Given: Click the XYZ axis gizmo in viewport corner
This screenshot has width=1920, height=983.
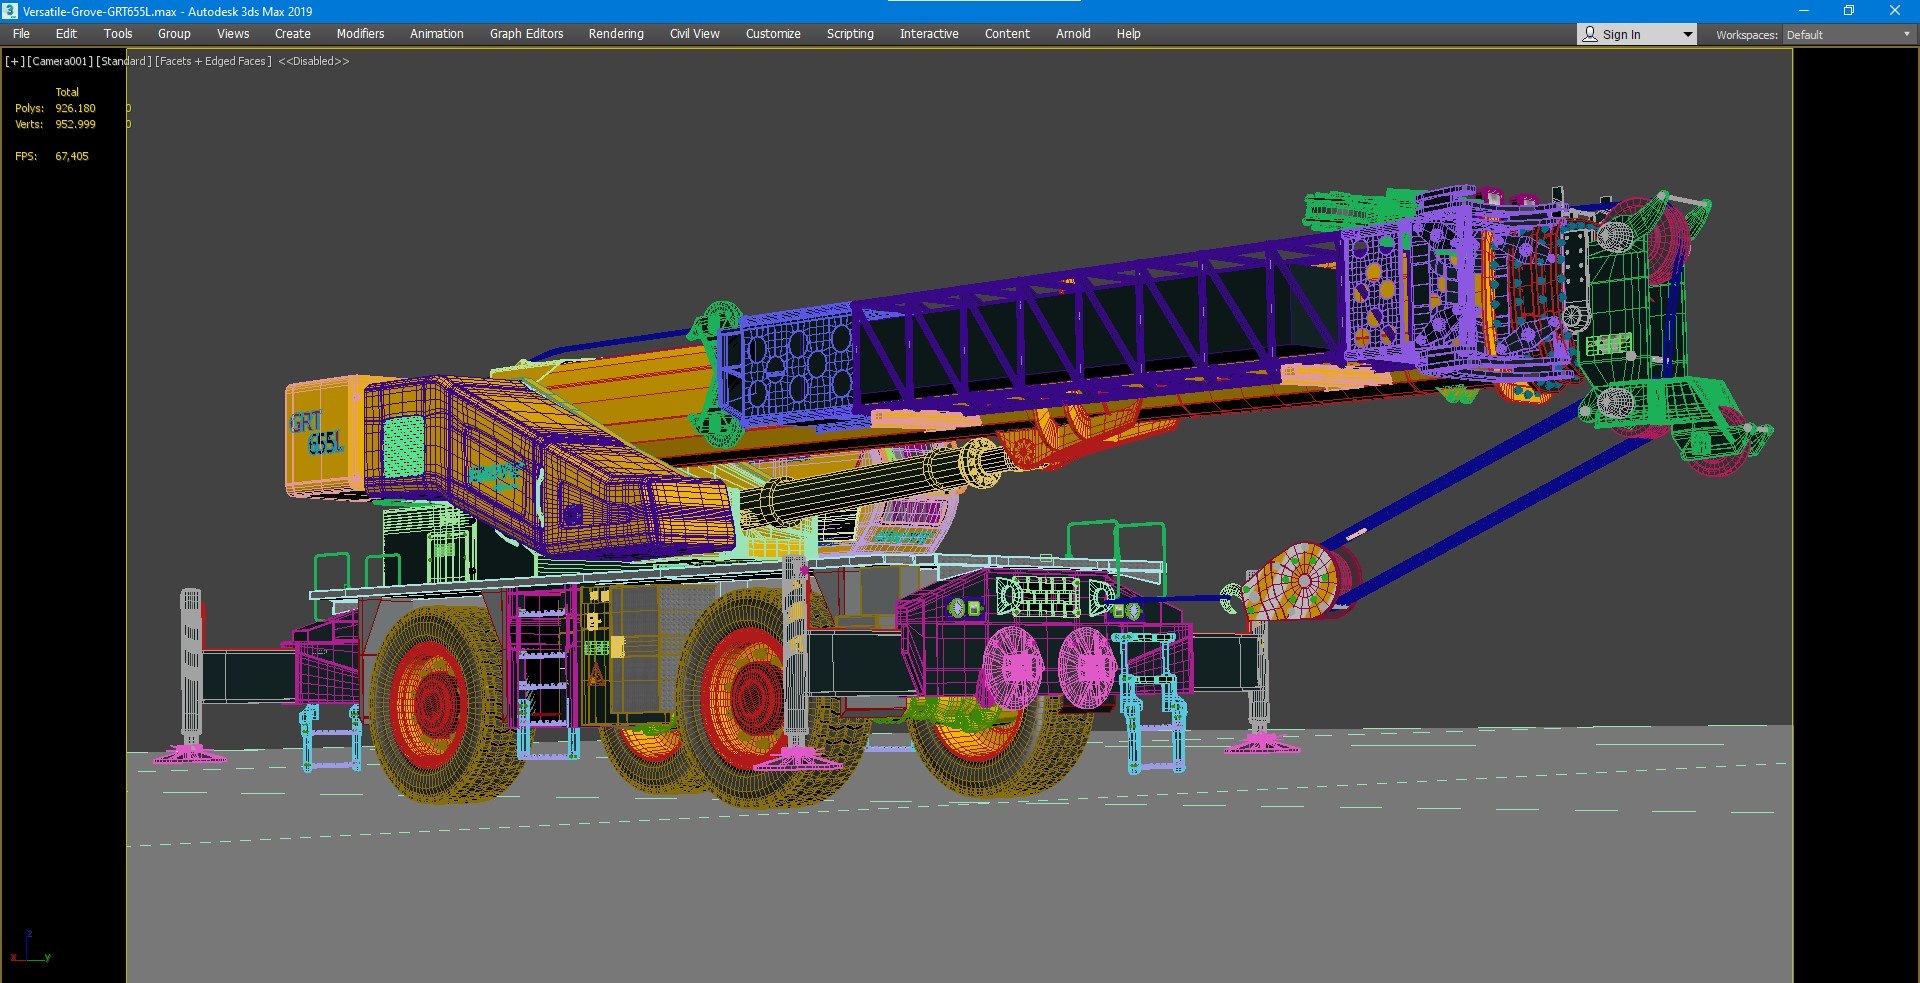Looking at the screenshot, I should pos(30,946).
